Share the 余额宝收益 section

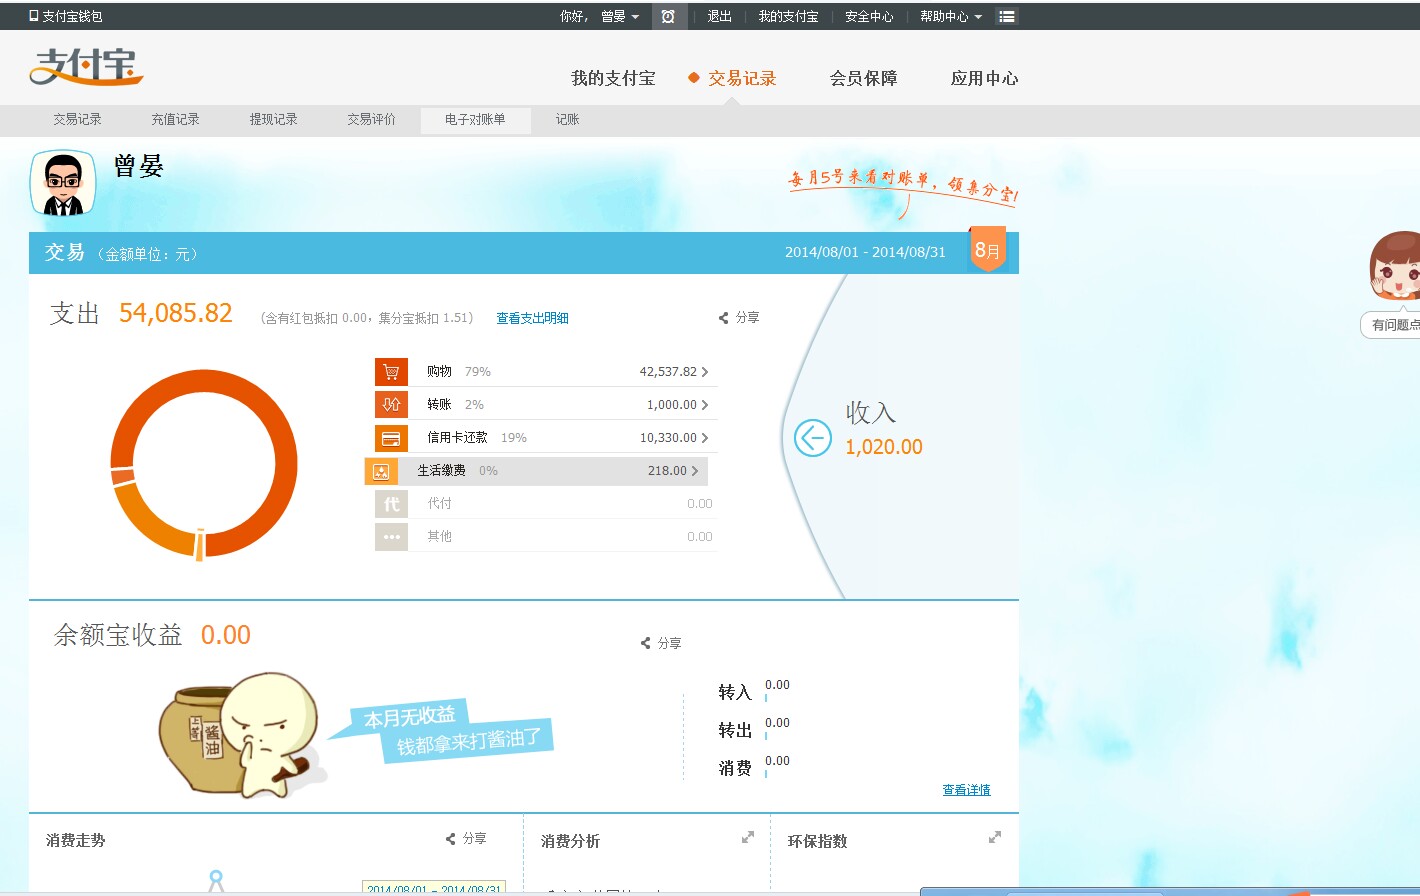click(x=661, y=643)
